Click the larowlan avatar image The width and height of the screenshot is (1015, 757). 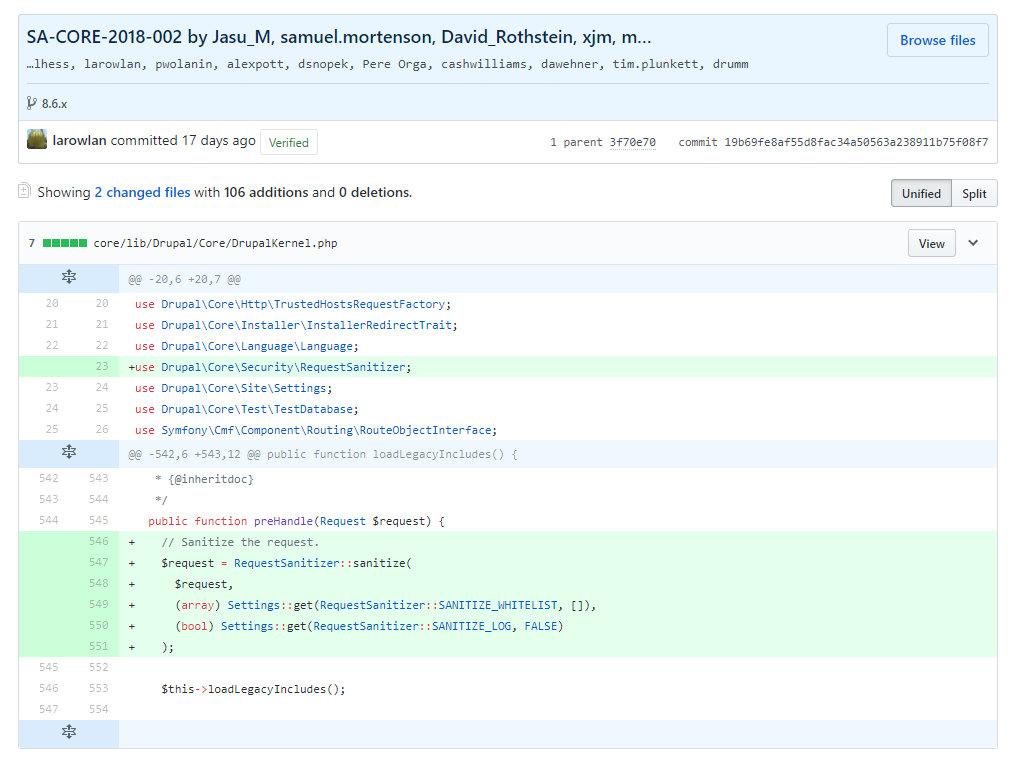point(37,141)
